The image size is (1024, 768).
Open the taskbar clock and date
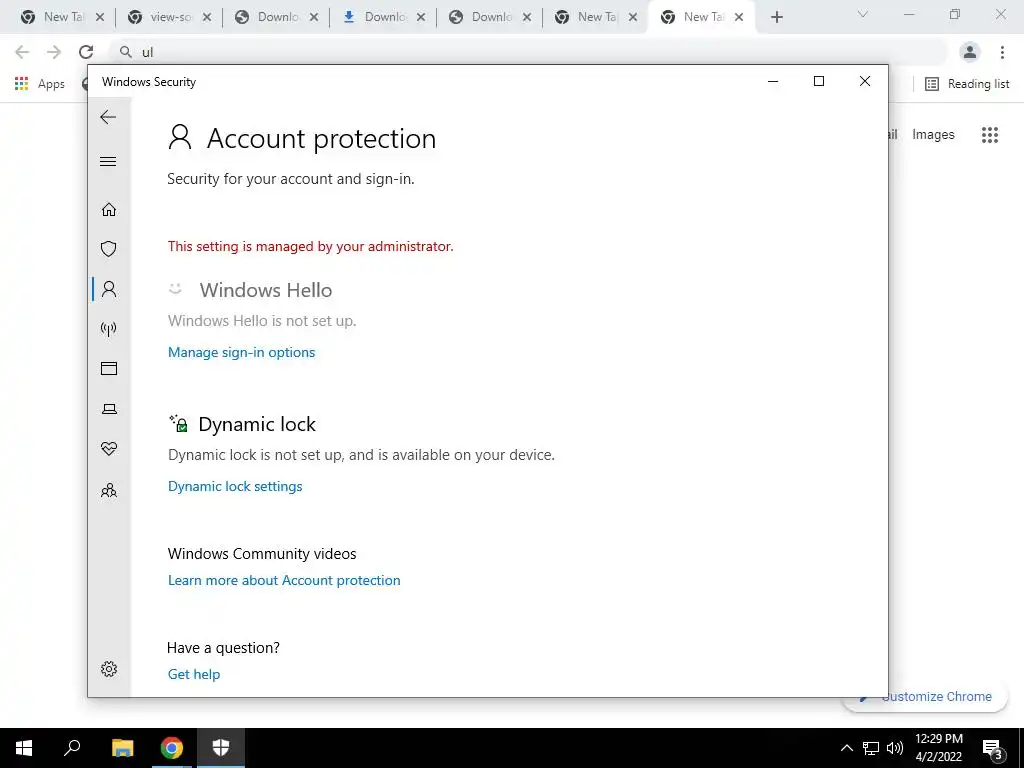coord(938,748)
